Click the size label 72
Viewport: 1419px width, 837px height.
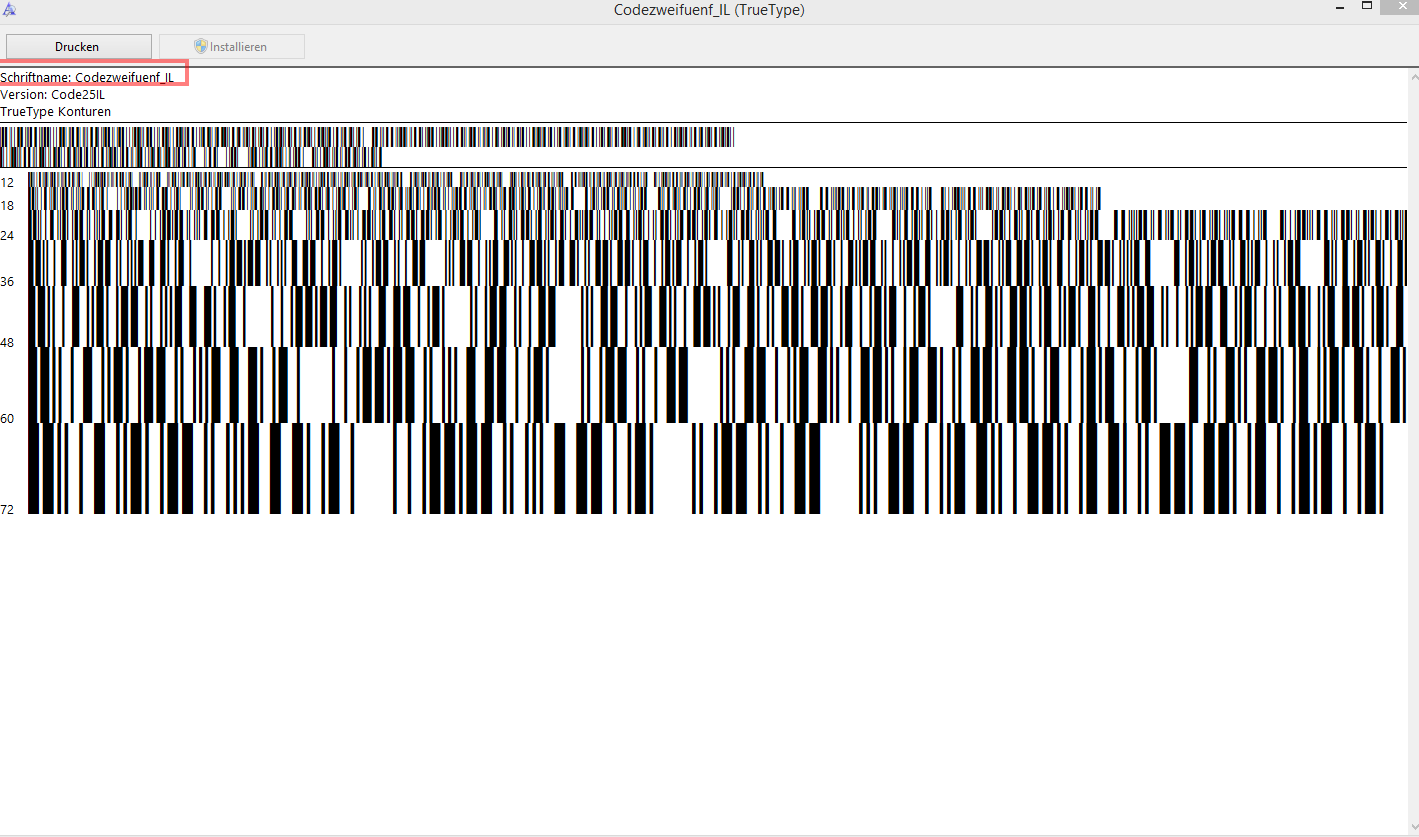[7, 510]
